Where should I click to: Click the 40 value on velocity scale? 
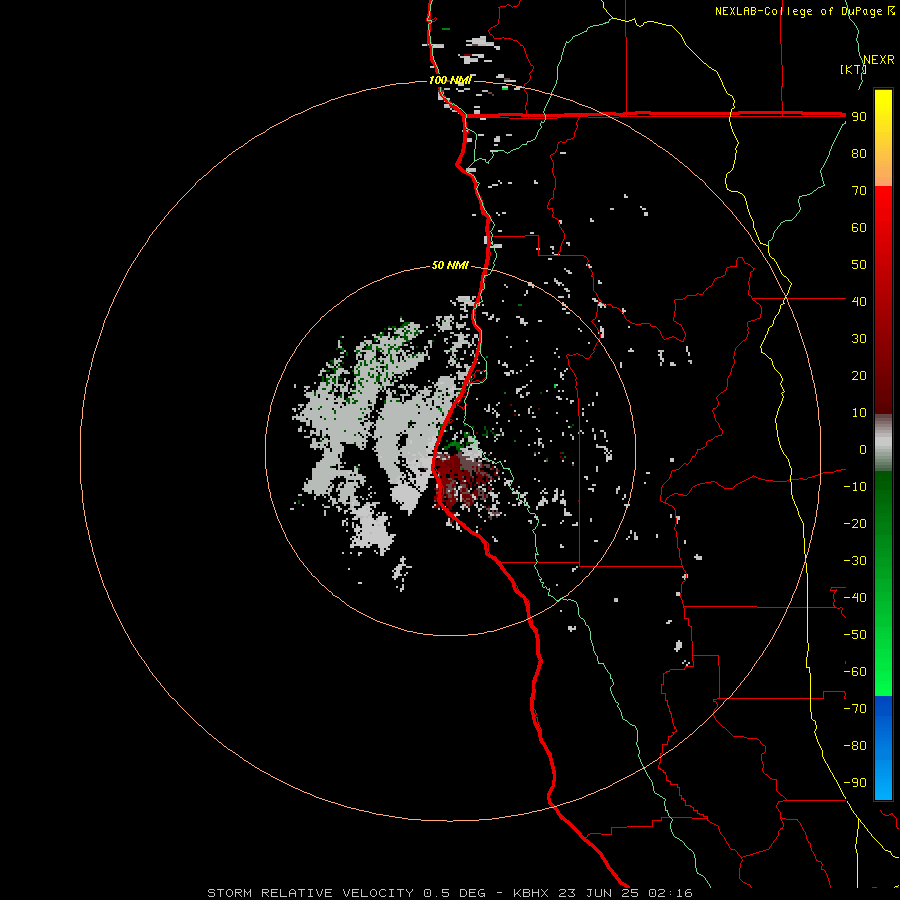859,301
